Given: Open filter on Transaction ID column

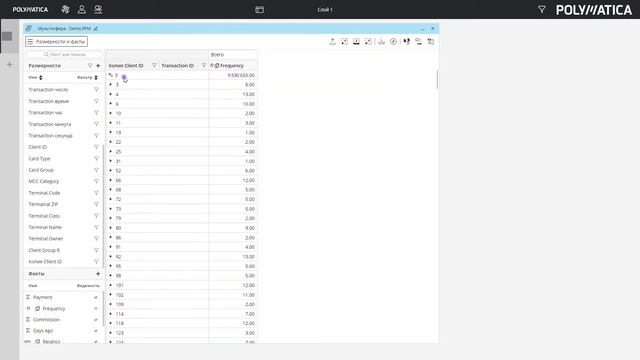Looking at the screenshot, I should pyautogui.click(x=204, y=66).
